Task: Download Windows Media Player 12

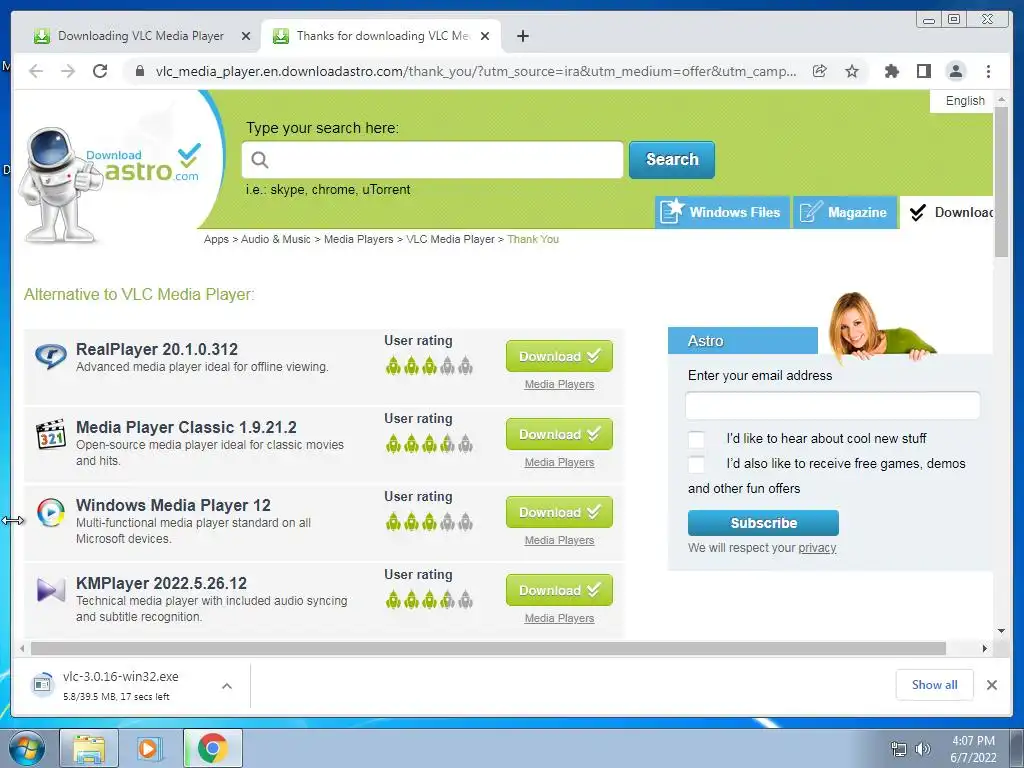Action: 559,512
